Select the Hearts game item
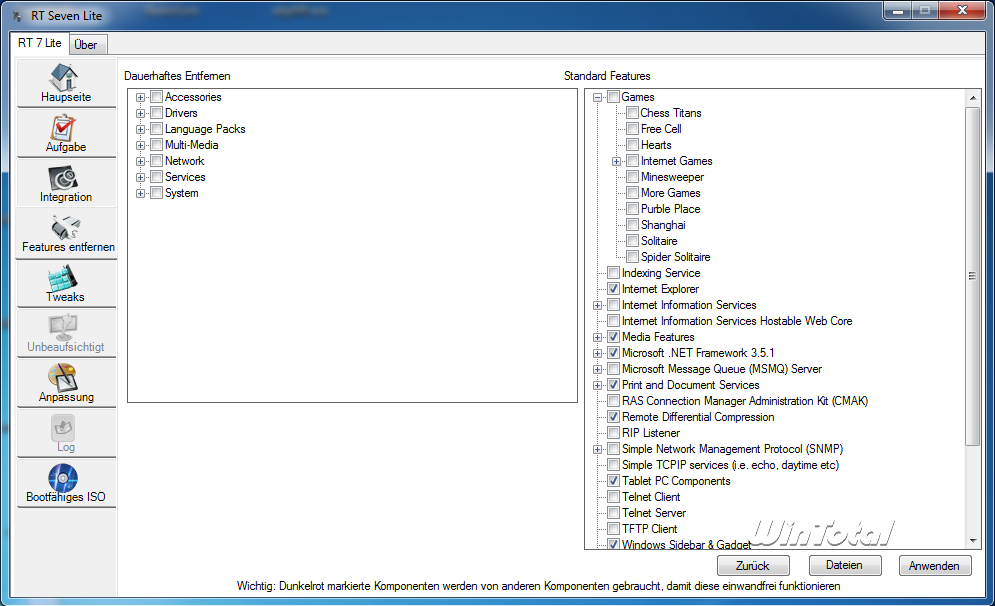Image resolution: width=995 pixels, height=606 pixels. [656, 145]
